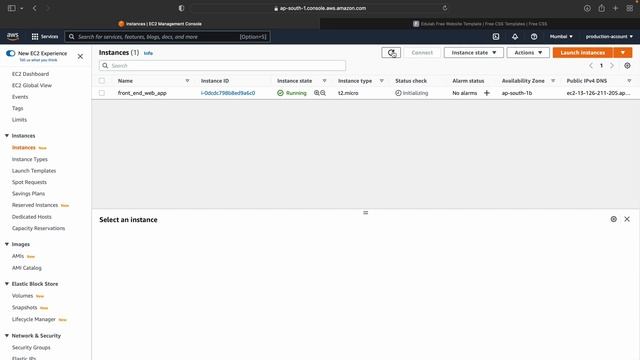Open Snapshots in sidebar
Image resolution: width=640 pixels, height=360 pixels.
(24, 307)
